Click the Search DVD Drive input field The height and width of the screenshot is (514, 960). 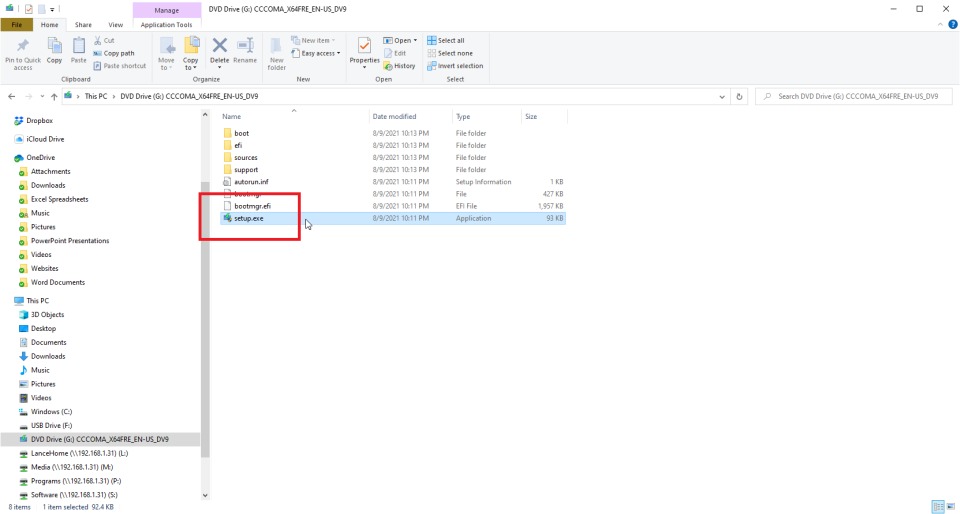coord(855,97)
